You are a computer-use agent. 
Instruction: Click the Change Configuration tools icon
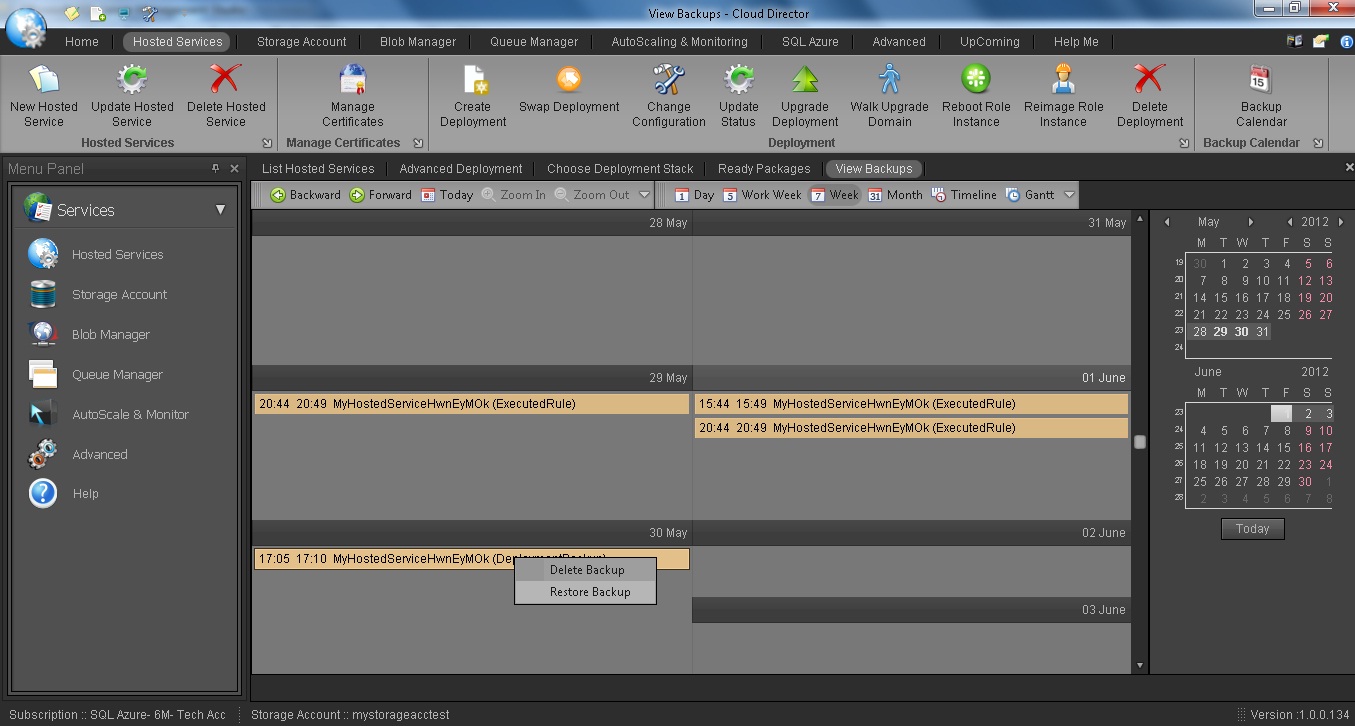pyautogui.click(x=668, y=80)
